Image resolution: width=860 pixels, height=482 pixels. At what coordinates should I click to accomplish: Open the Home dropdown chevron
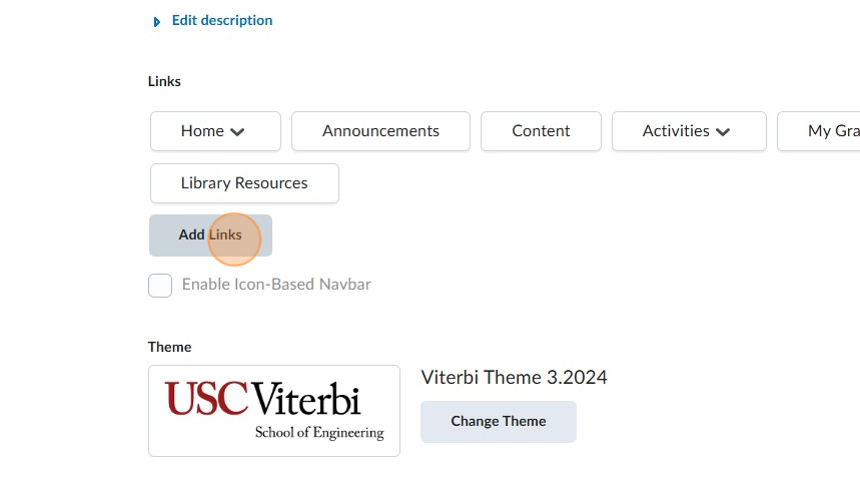(x=237, y=132)
